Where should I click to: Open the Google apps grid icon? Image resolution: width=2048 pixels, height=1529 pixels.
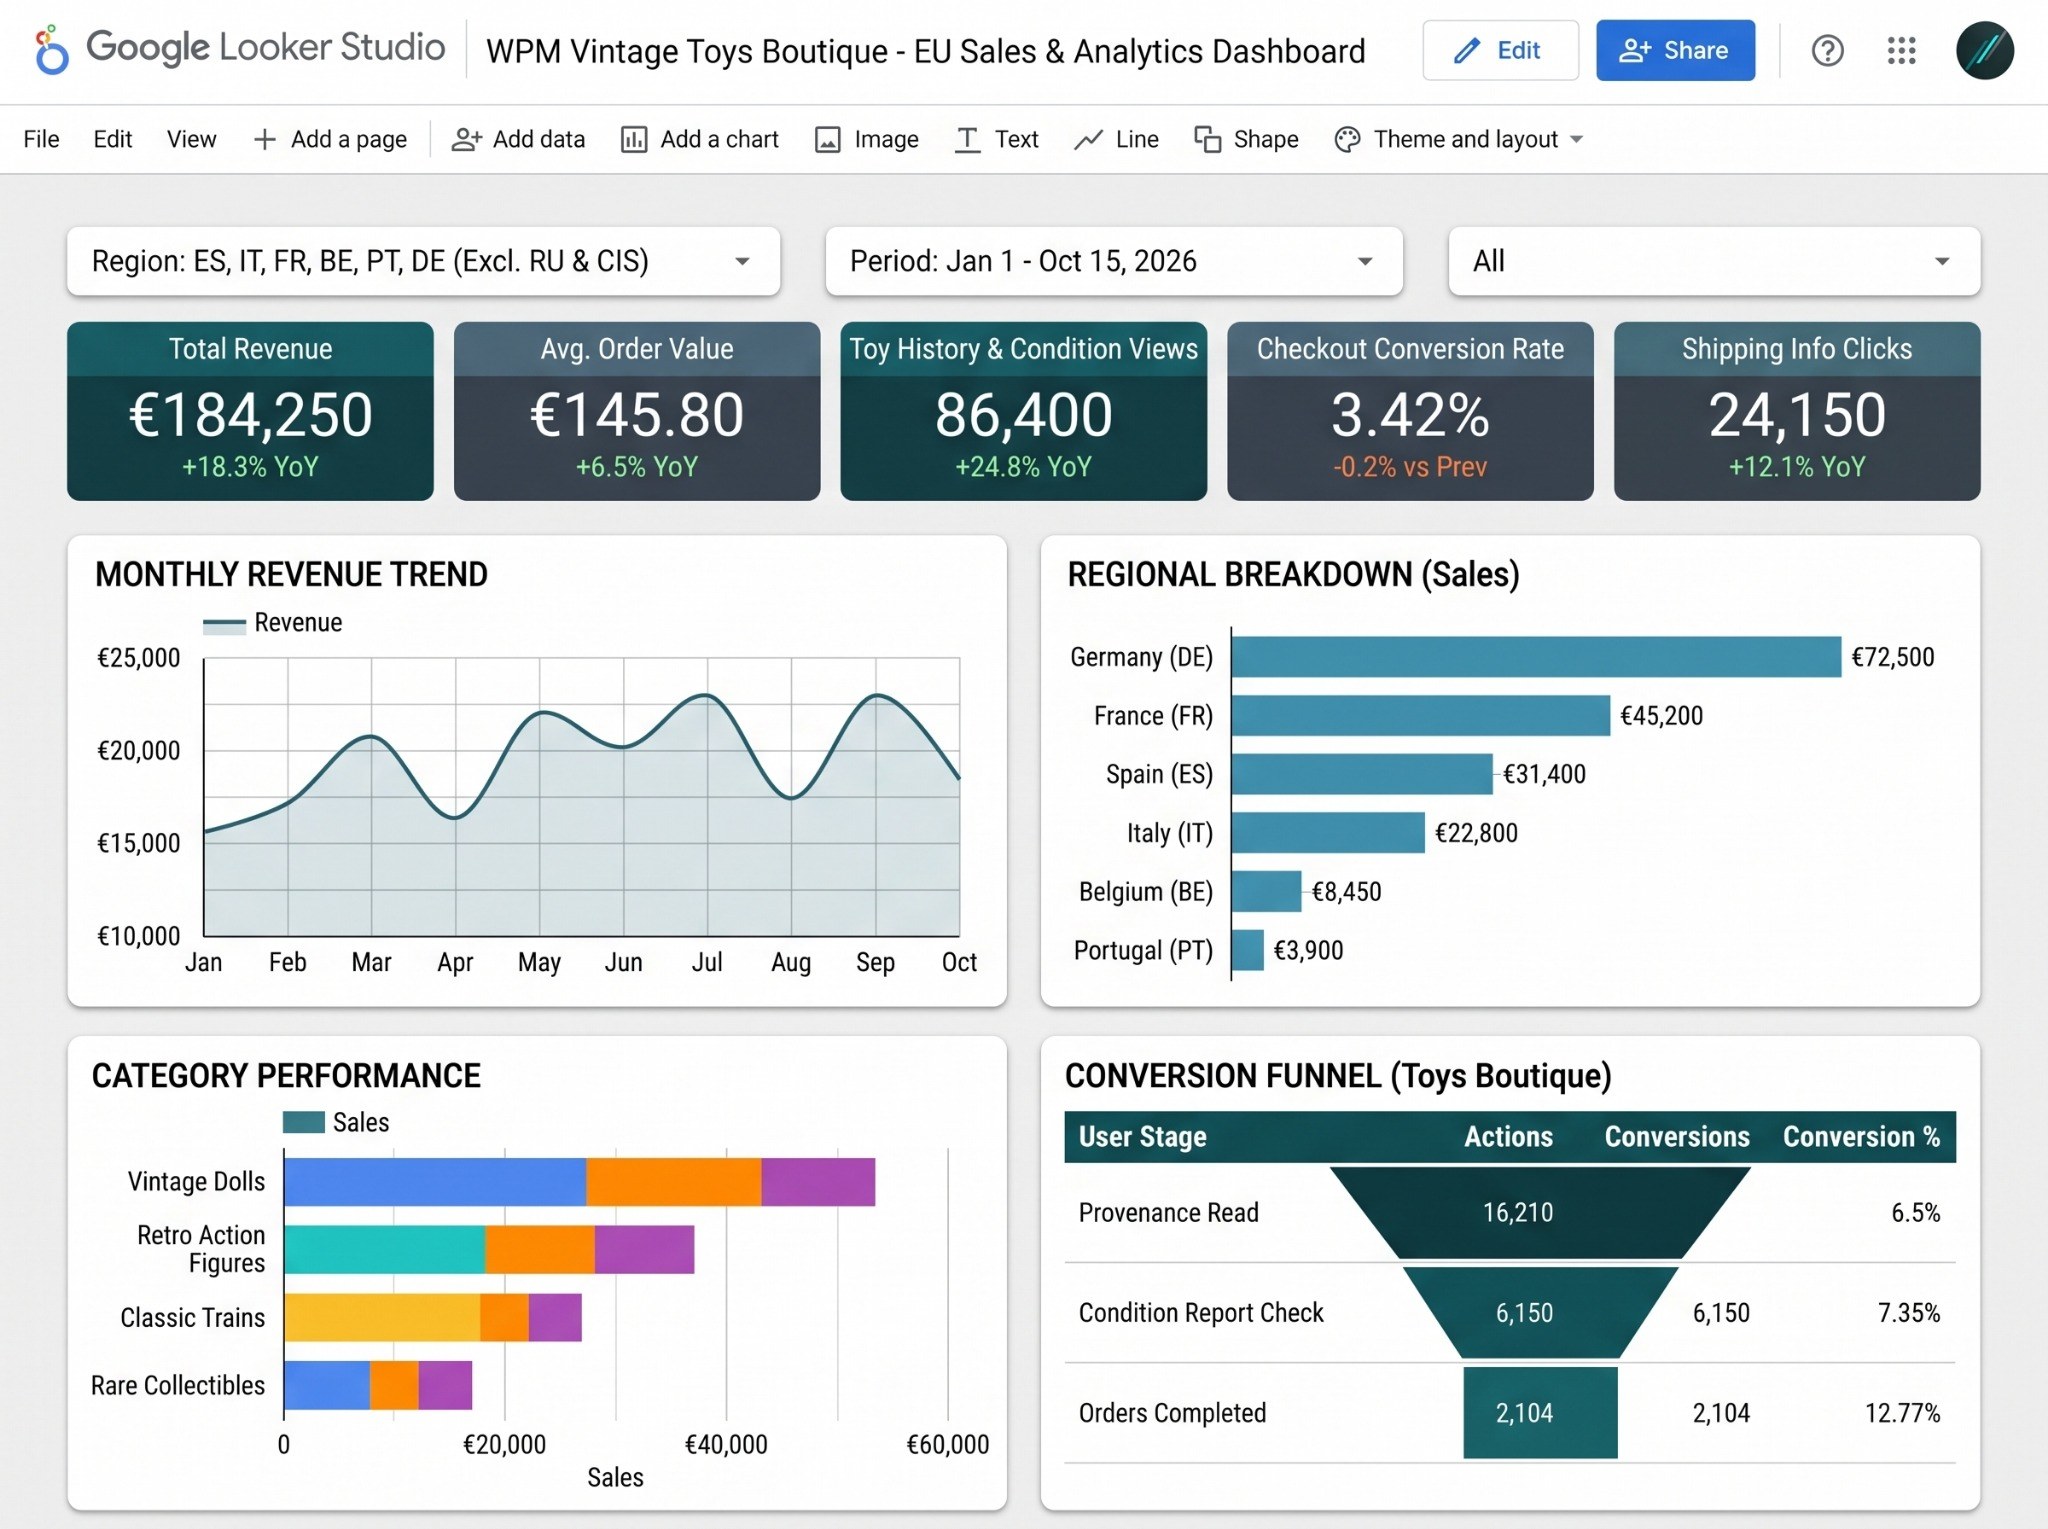click(x=1901, y=50)
